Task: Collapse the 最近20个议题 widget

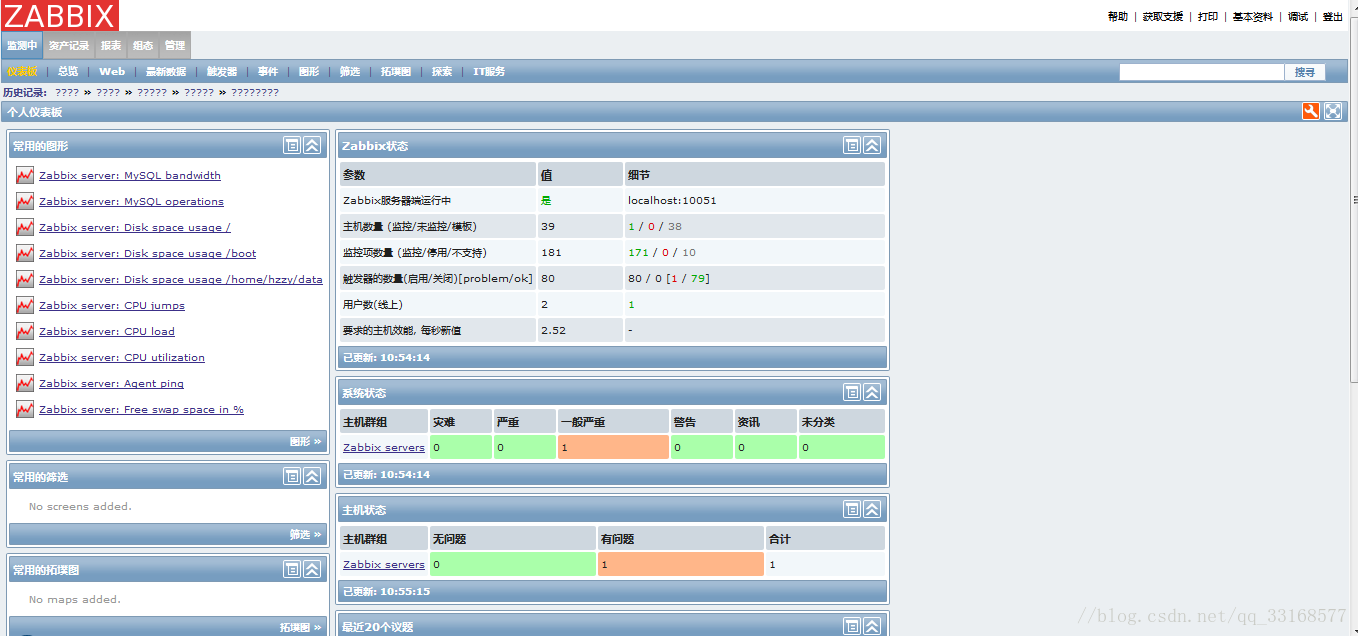Action: 872,626
